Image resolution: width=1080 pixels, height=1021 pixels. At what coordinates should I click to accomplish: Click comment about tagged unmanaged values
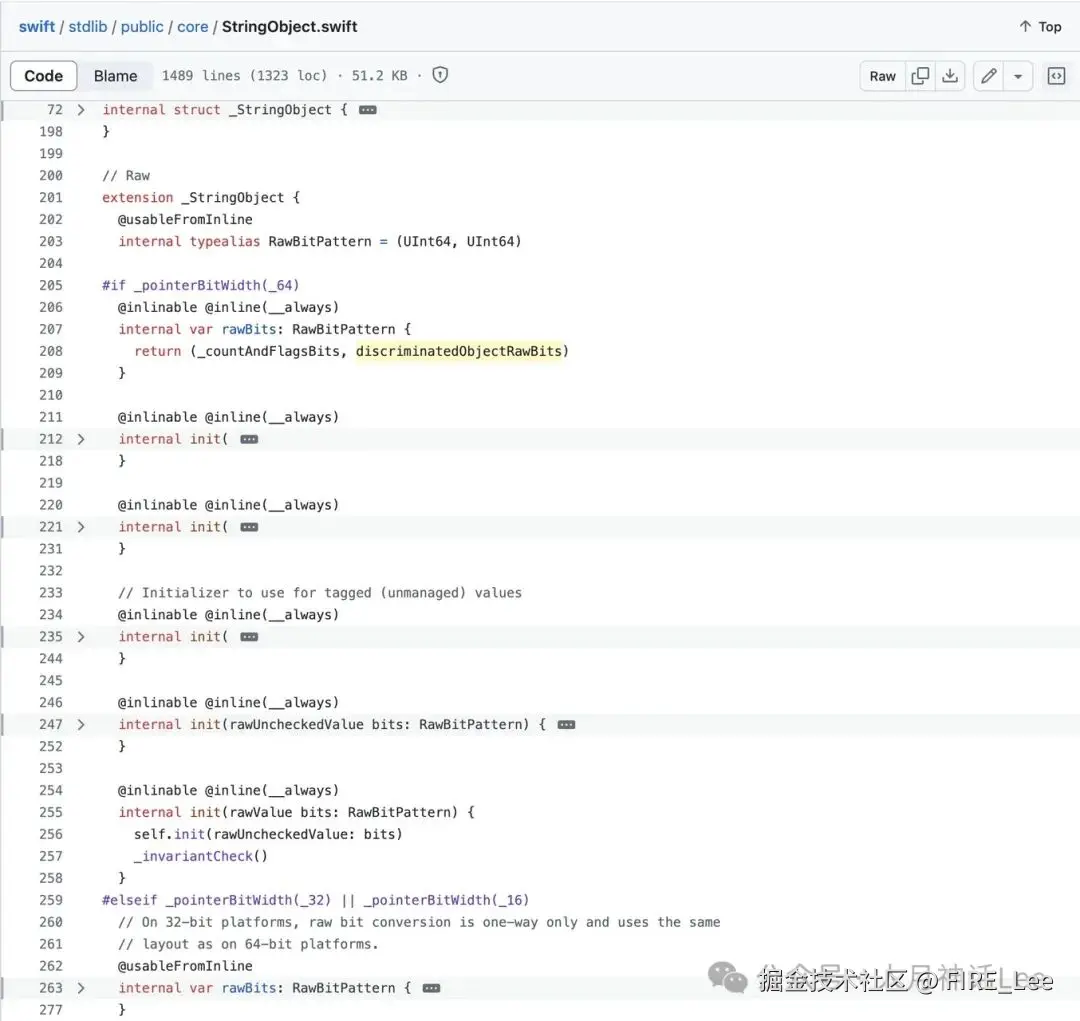[x=320, y=593]
